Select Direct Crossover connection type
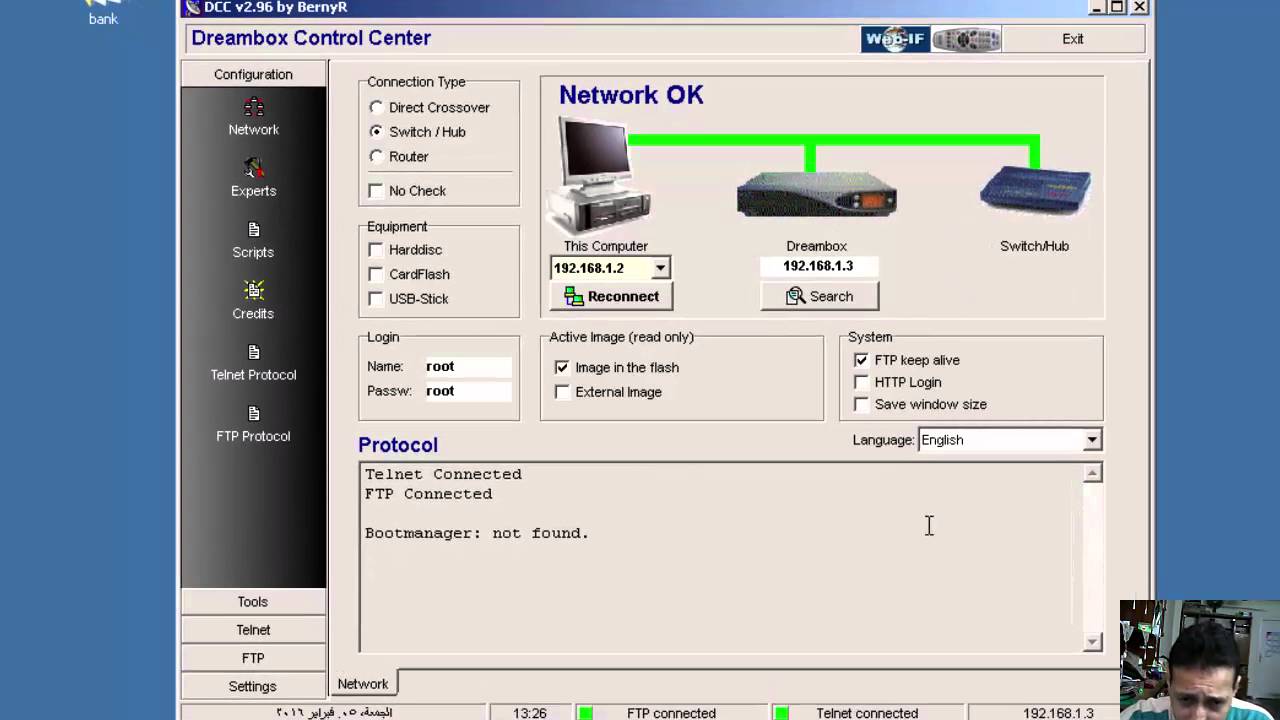 376,107
